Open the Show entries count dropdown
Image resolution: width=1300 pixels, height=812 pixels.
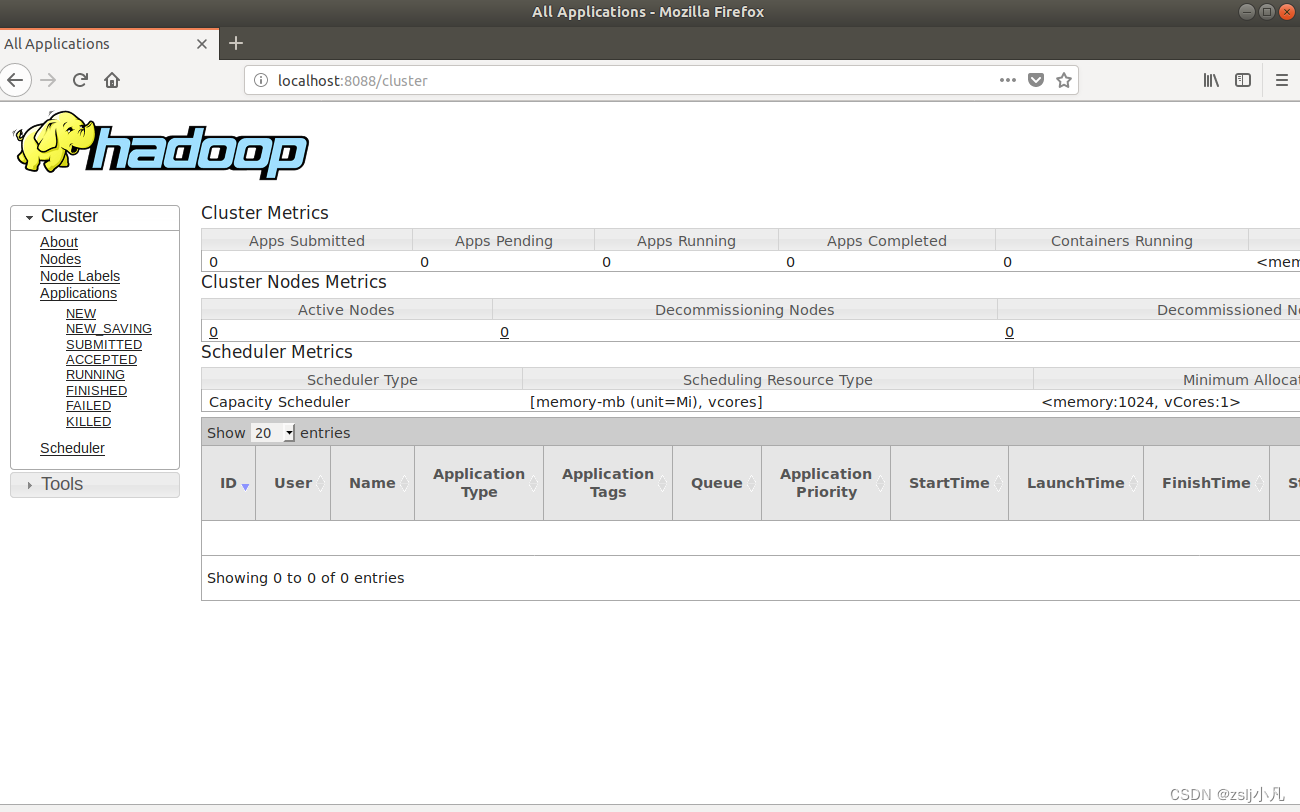pyautogui.click(x=273, y=433)
